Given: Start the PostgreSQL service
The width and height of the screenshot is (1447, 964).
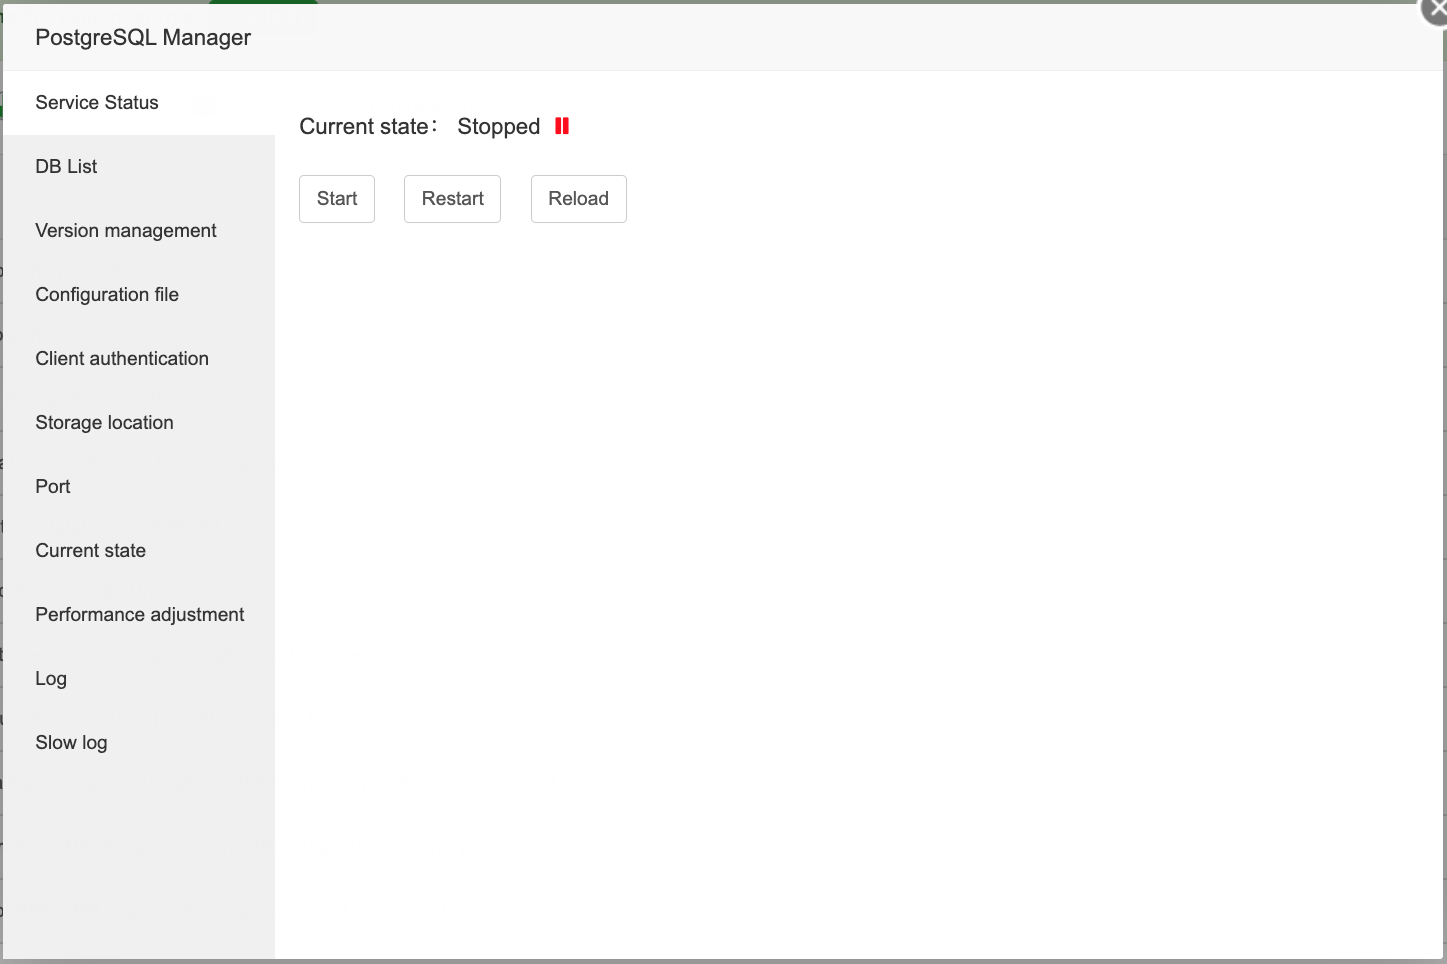Looking at the screenshot, I should tap(336, 198).
